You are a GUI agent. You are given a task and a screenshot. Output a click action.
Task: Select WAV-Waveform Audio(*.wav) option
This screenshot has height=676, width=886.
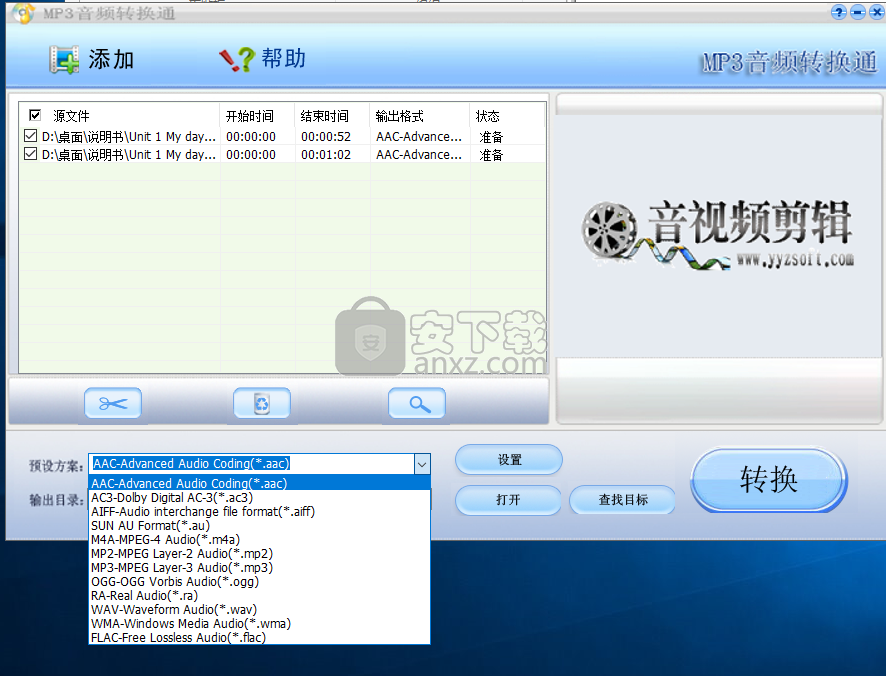point(260,610)
